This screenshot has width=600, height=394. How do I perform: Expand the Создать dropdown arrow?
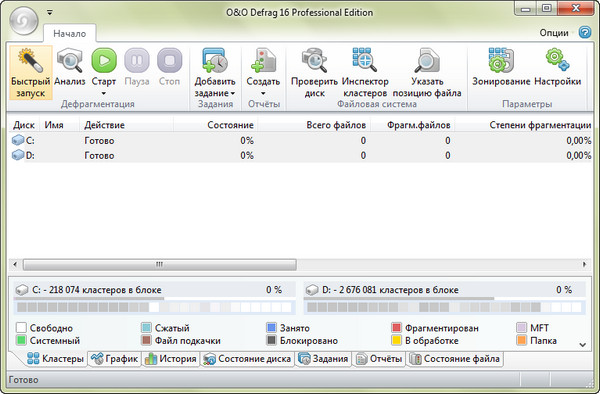click(263, 94)
